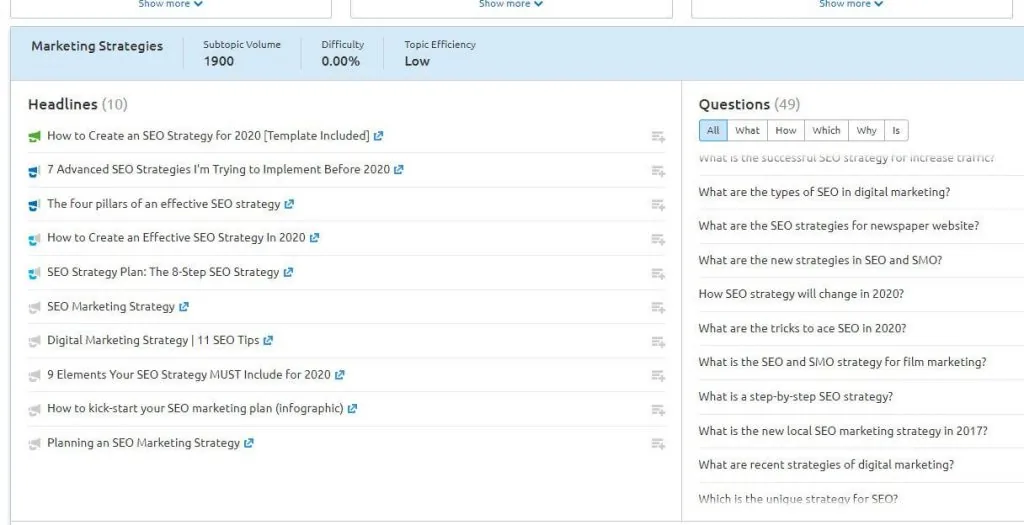This screenshot has width=1024, height=525.
Task: Filter questions by Is
Action: pos(896,131)
